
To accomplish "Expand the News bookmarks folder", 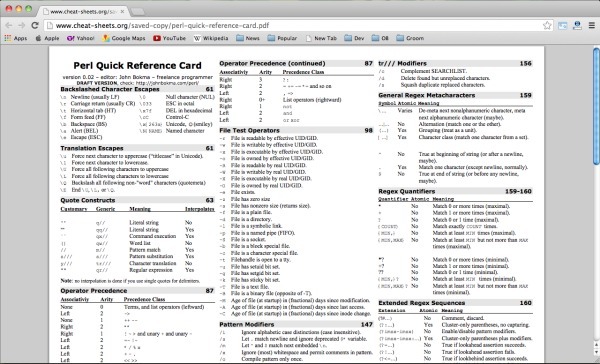I will click(248, 38).
